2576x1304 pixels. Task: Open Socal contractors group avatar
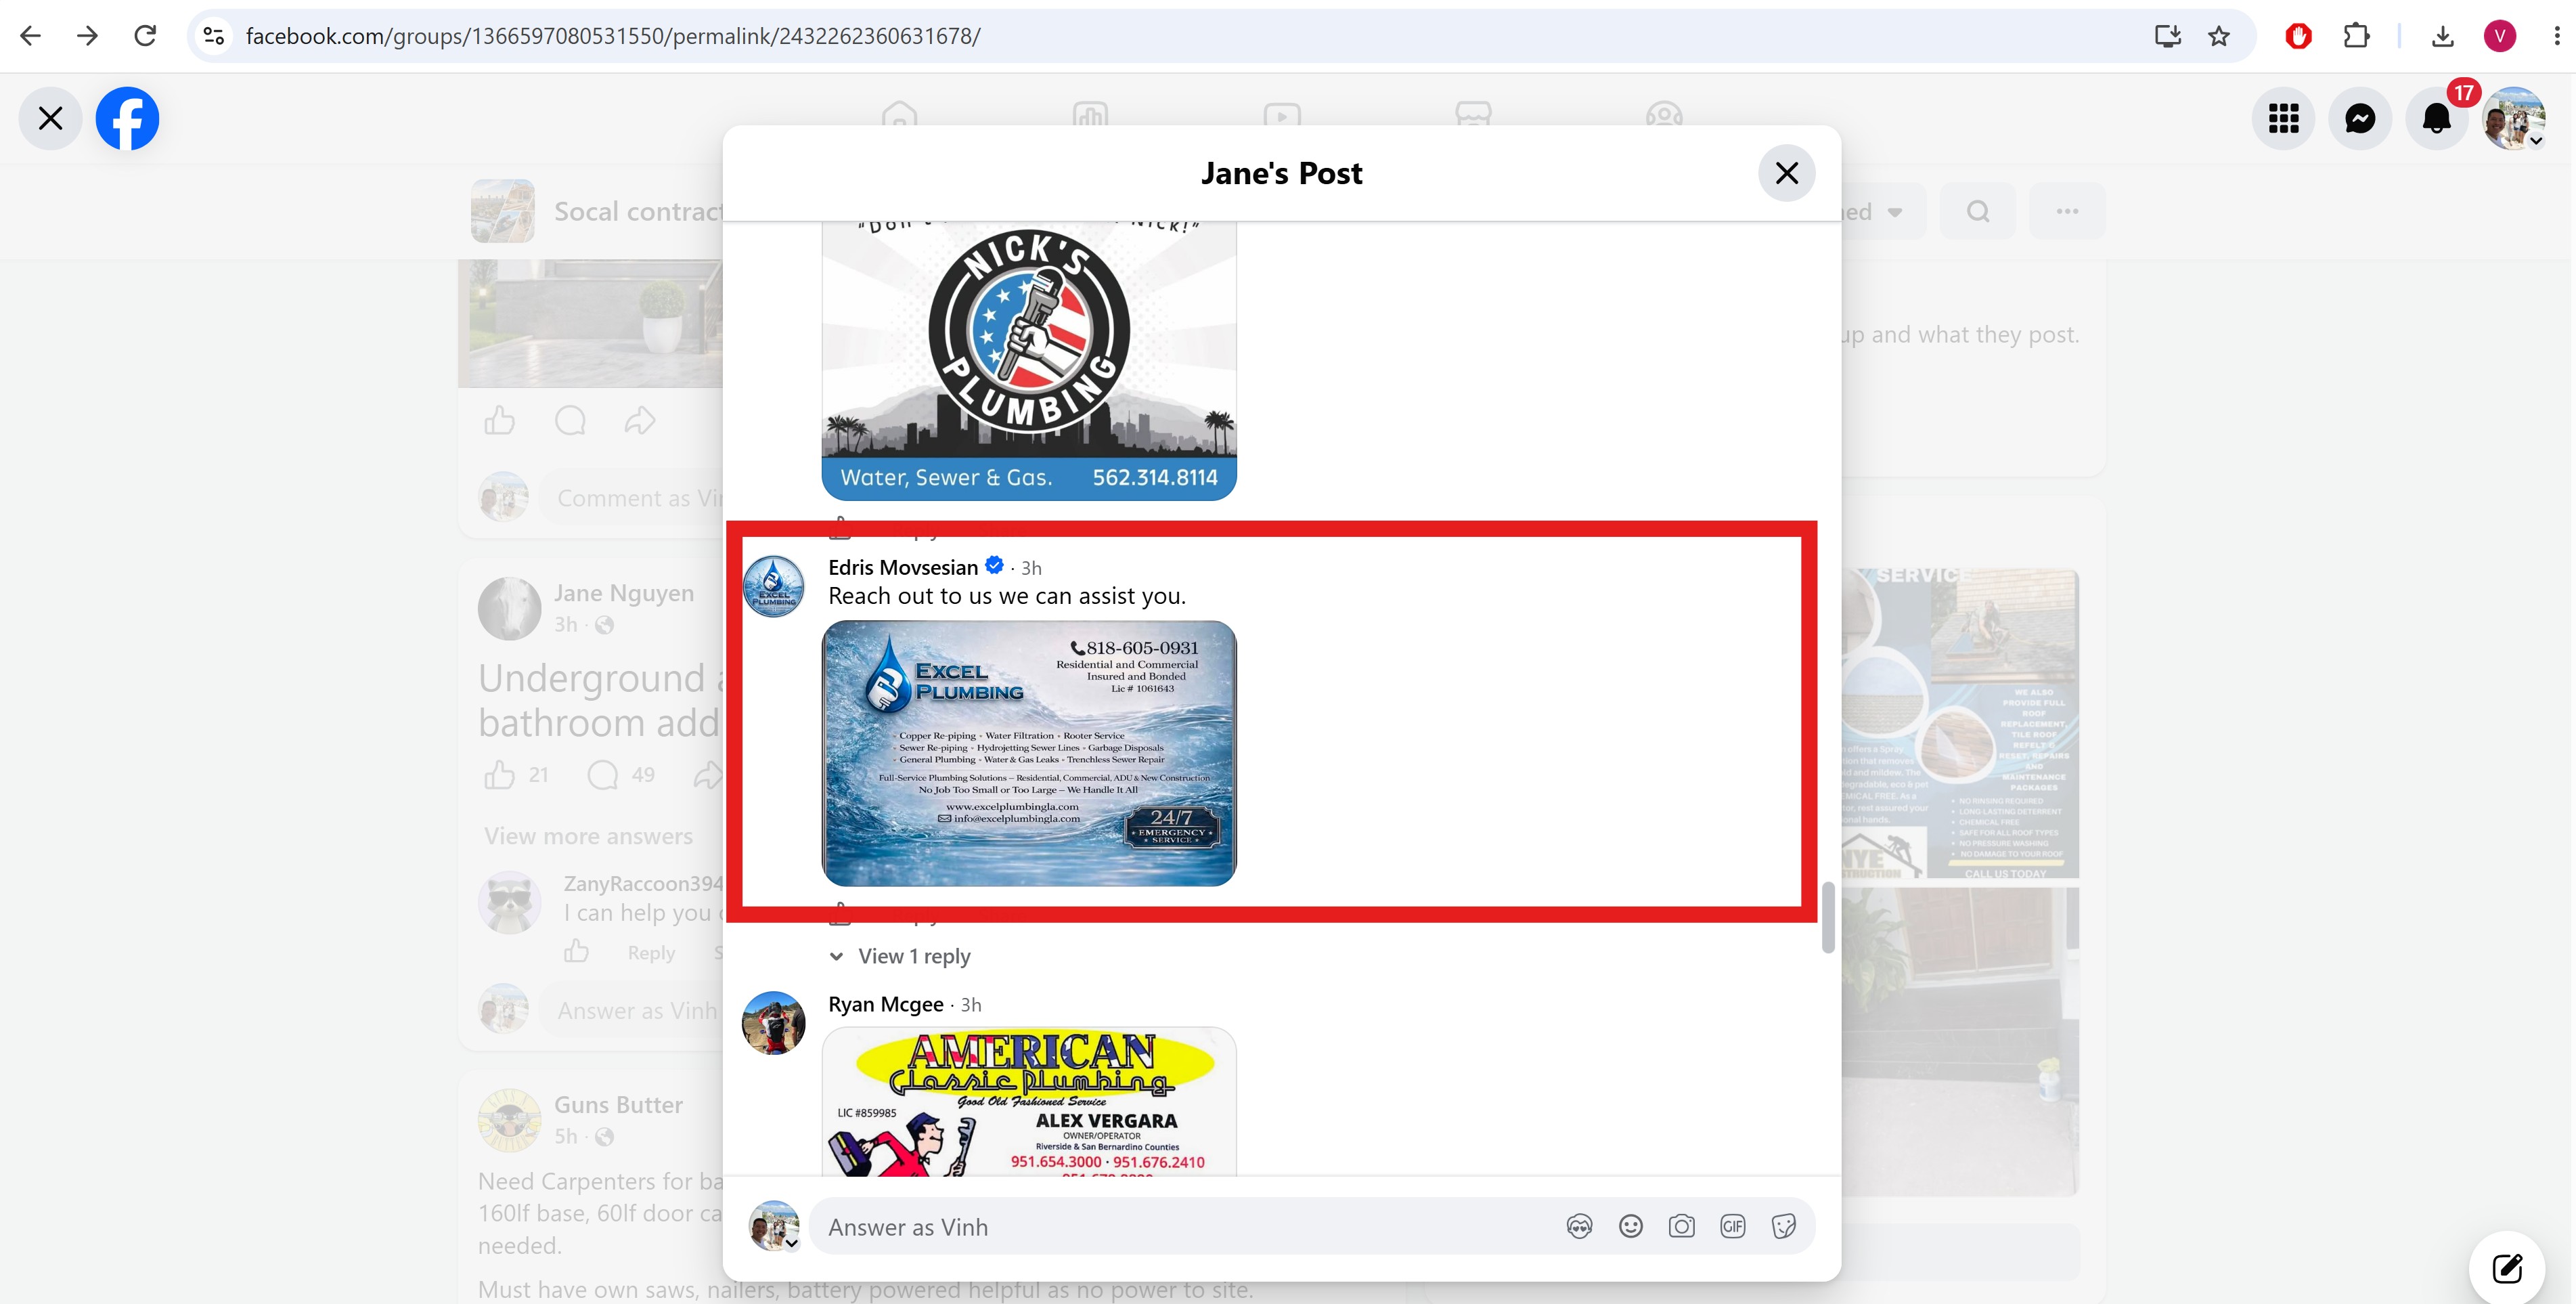point(502,211)
